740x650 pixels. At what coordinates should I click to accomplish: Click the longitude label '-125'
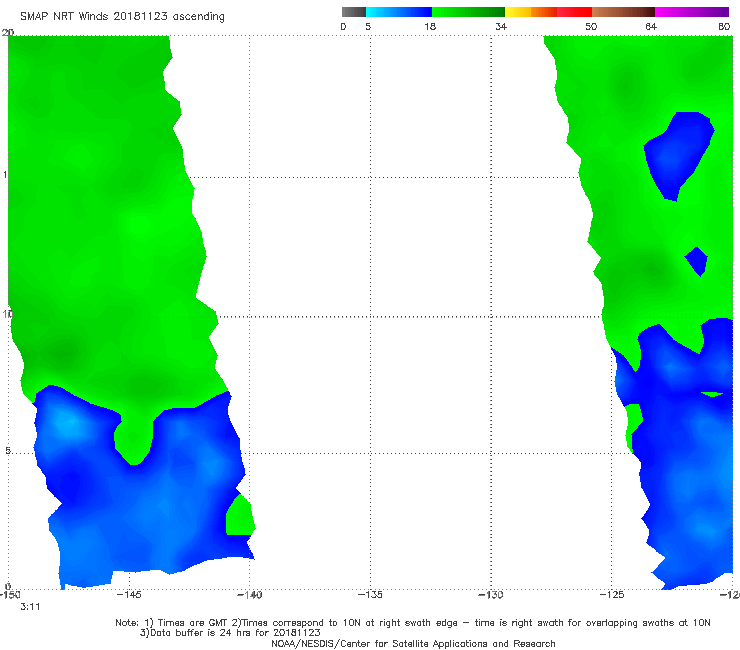pyautogui.click(x=612, y=595)
